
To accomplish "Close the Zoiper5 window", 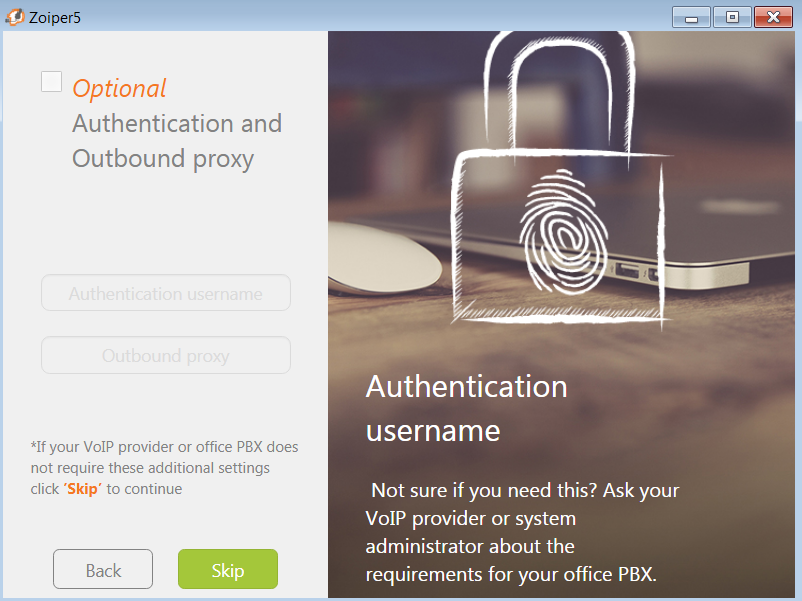I will tap(773, 17).
